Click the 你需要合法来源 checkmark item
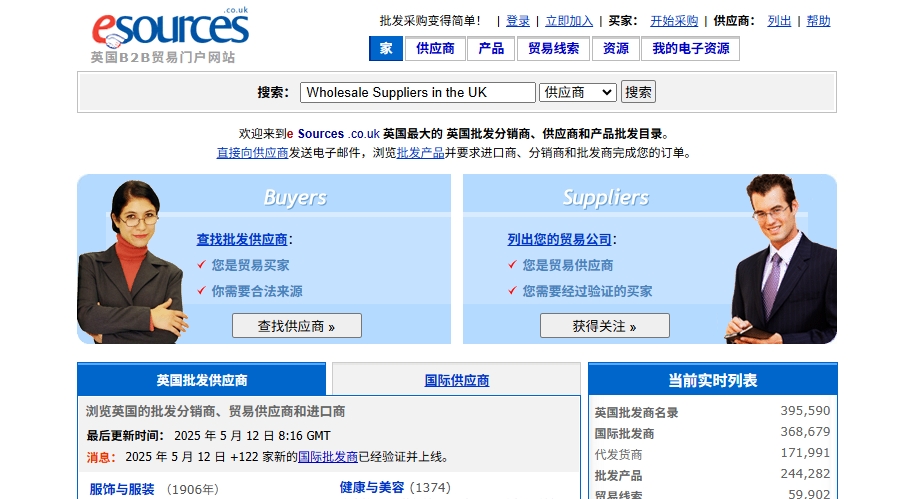 click(x=250, y=291)
